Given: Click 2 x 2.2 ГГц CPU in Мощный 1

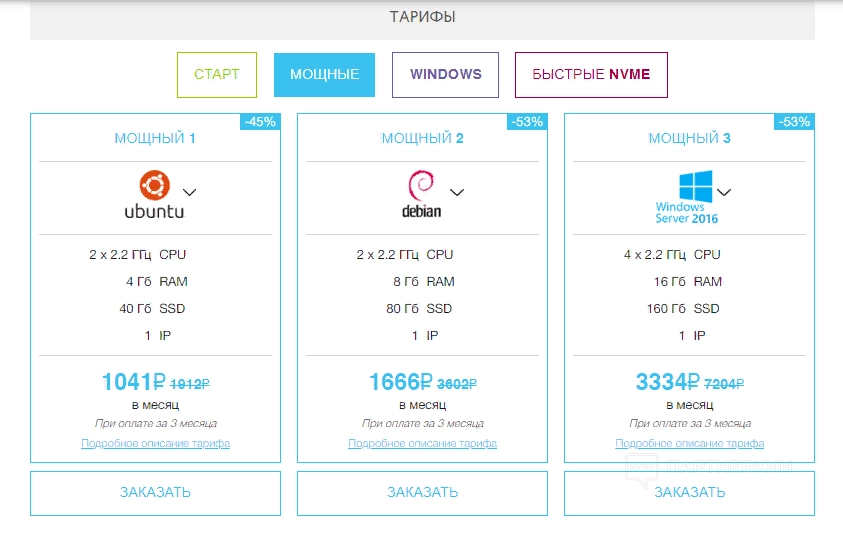Looking at the screenshot, I should tap(138, 255).
